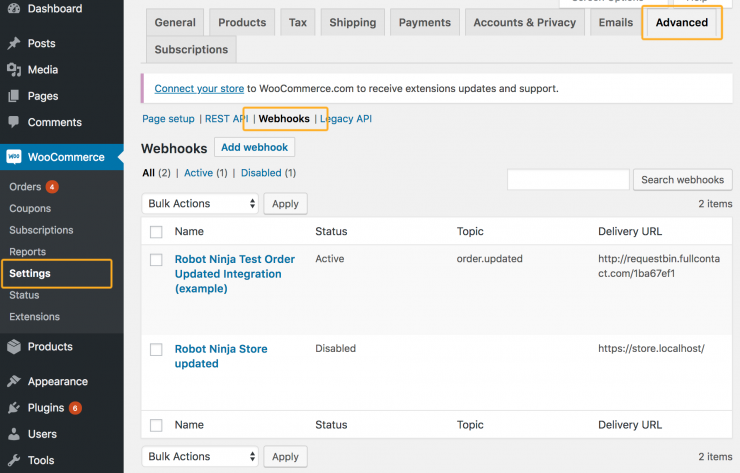
Task: Switch to the General tab
Action: 175,22
